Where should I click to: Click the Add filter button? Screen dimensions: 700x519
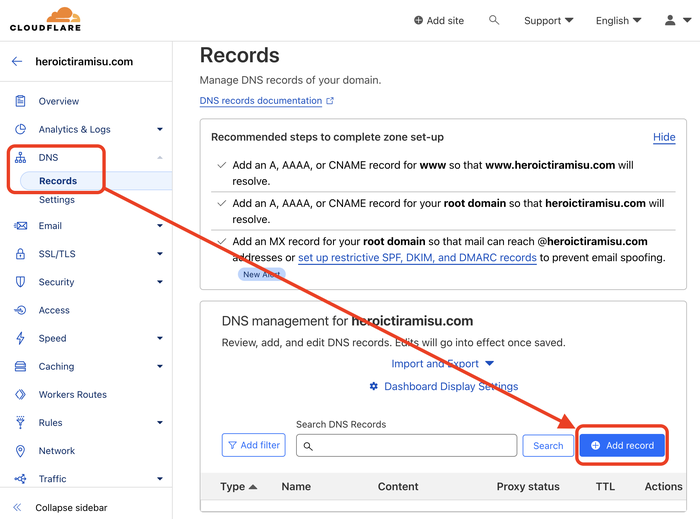pyautogui.click(x=254, y=445)
